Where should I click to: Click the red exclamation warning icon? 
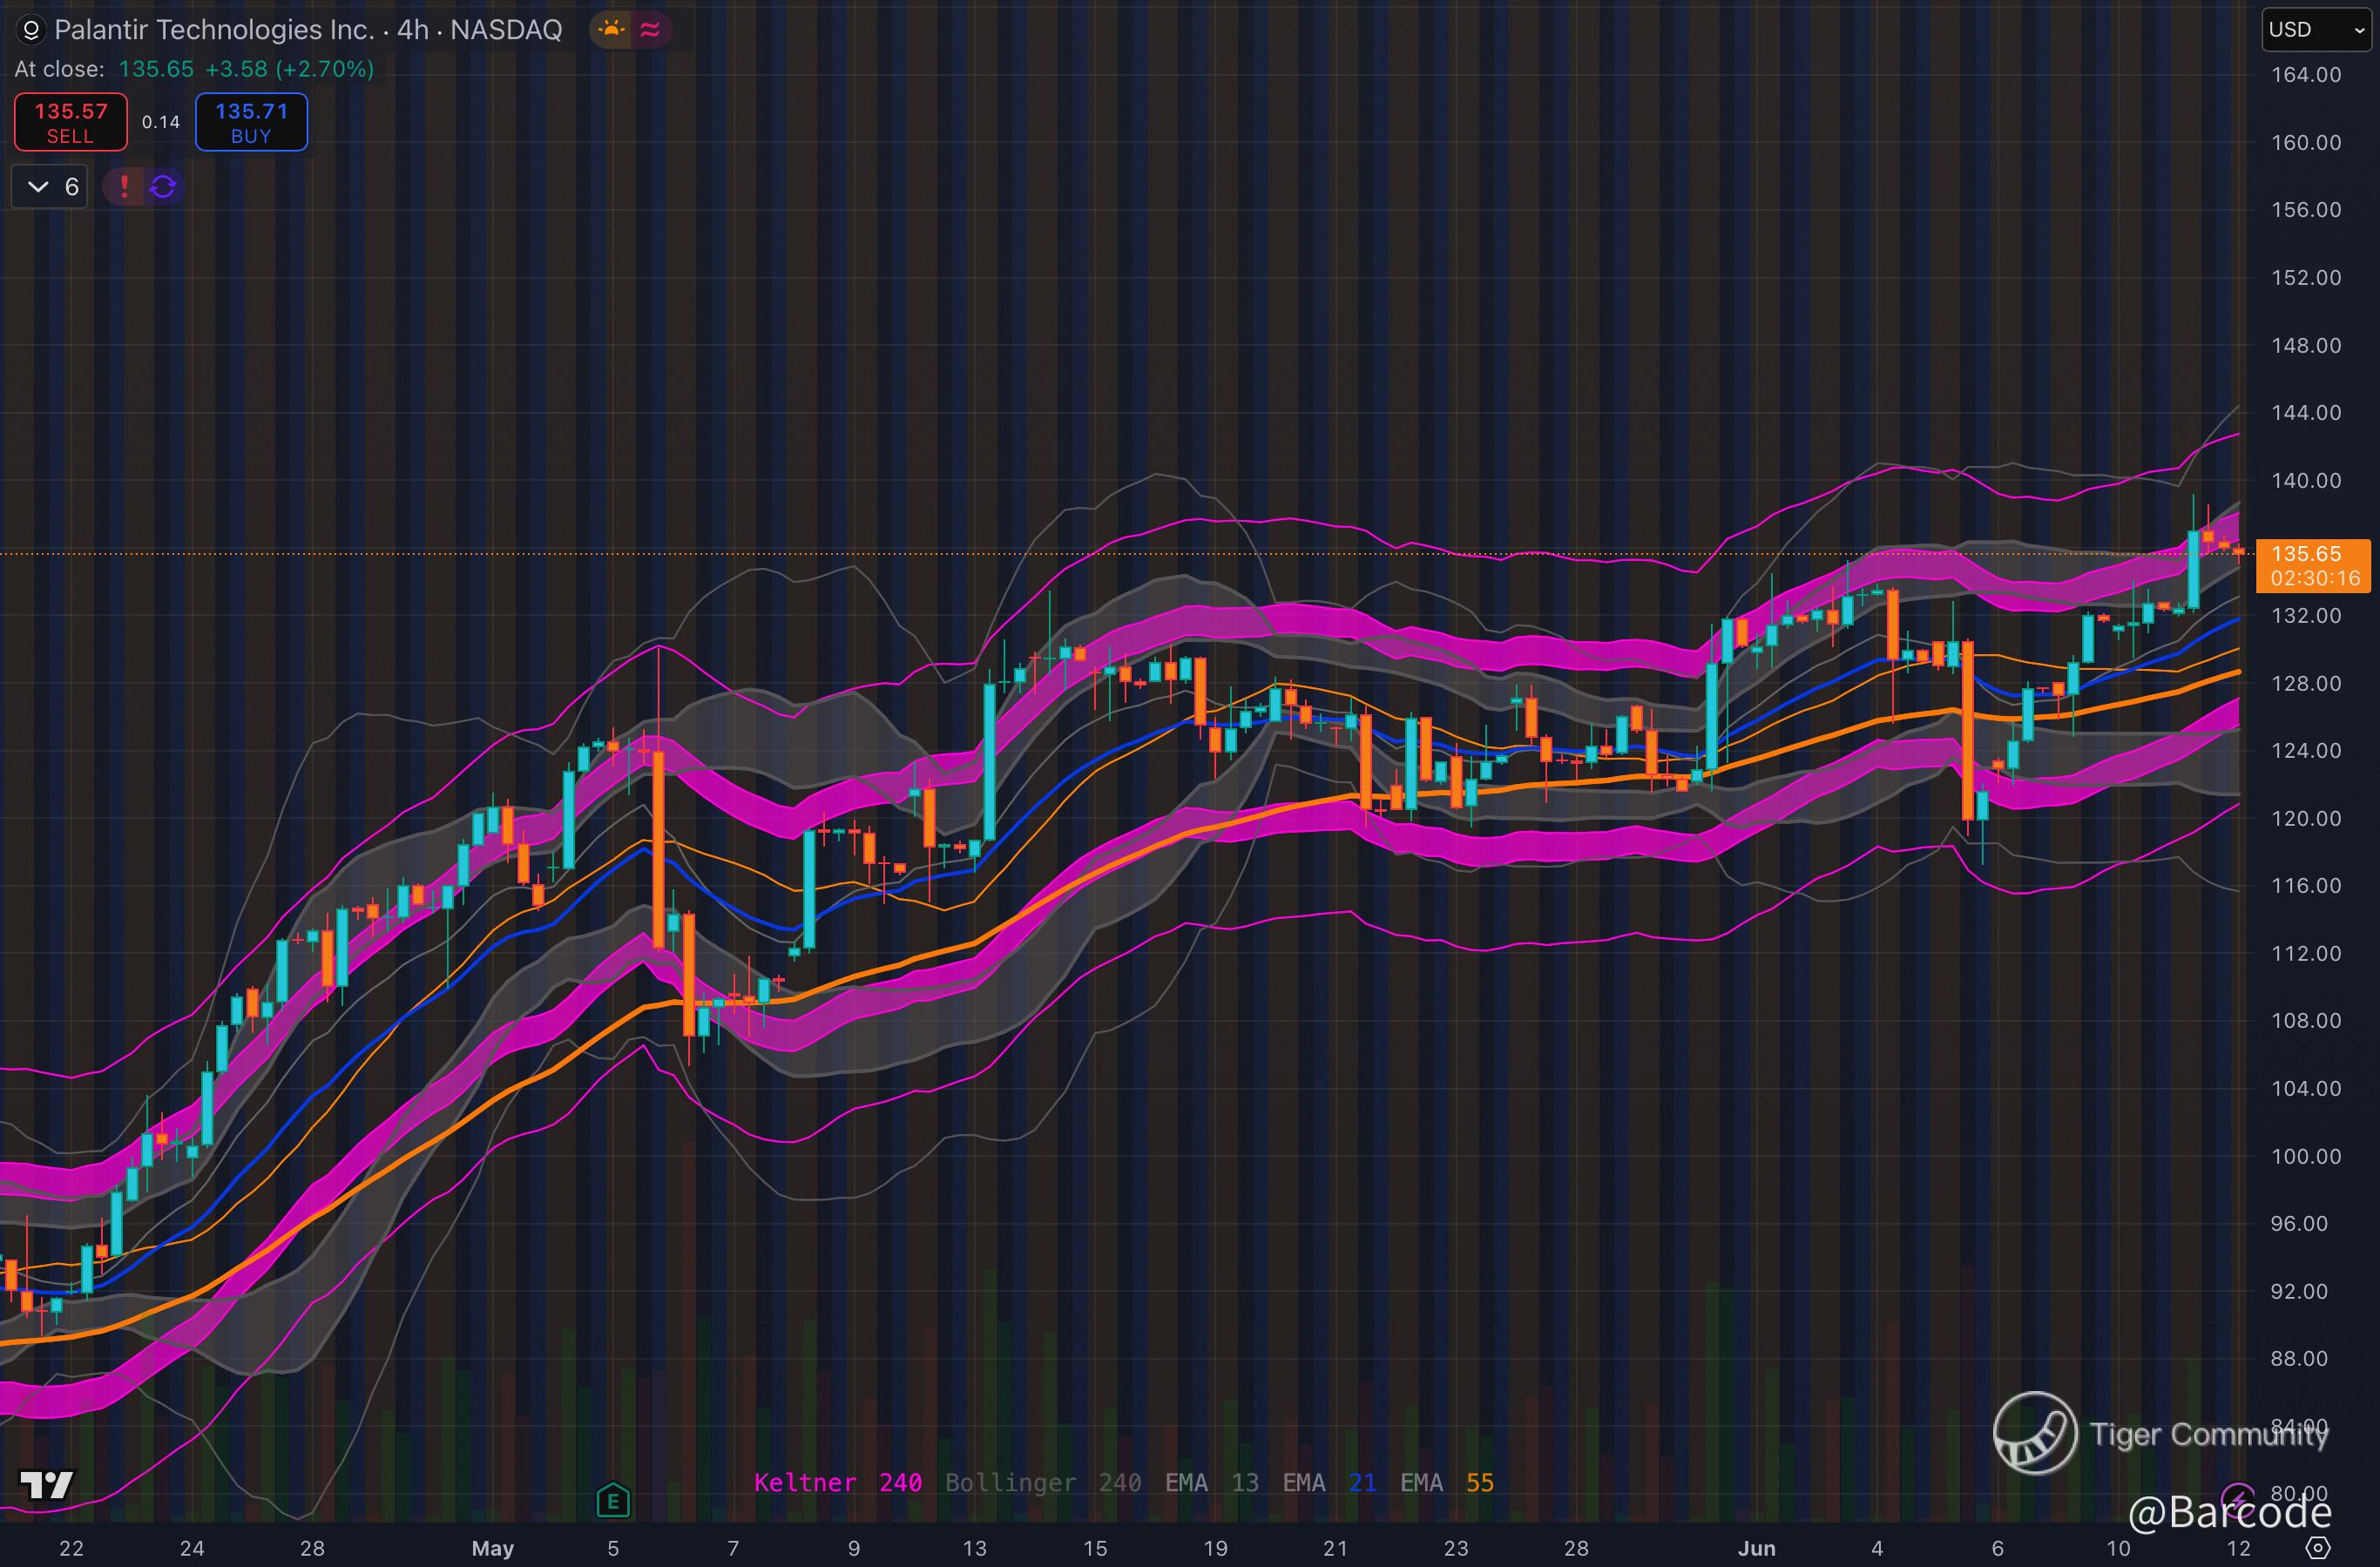124,187
